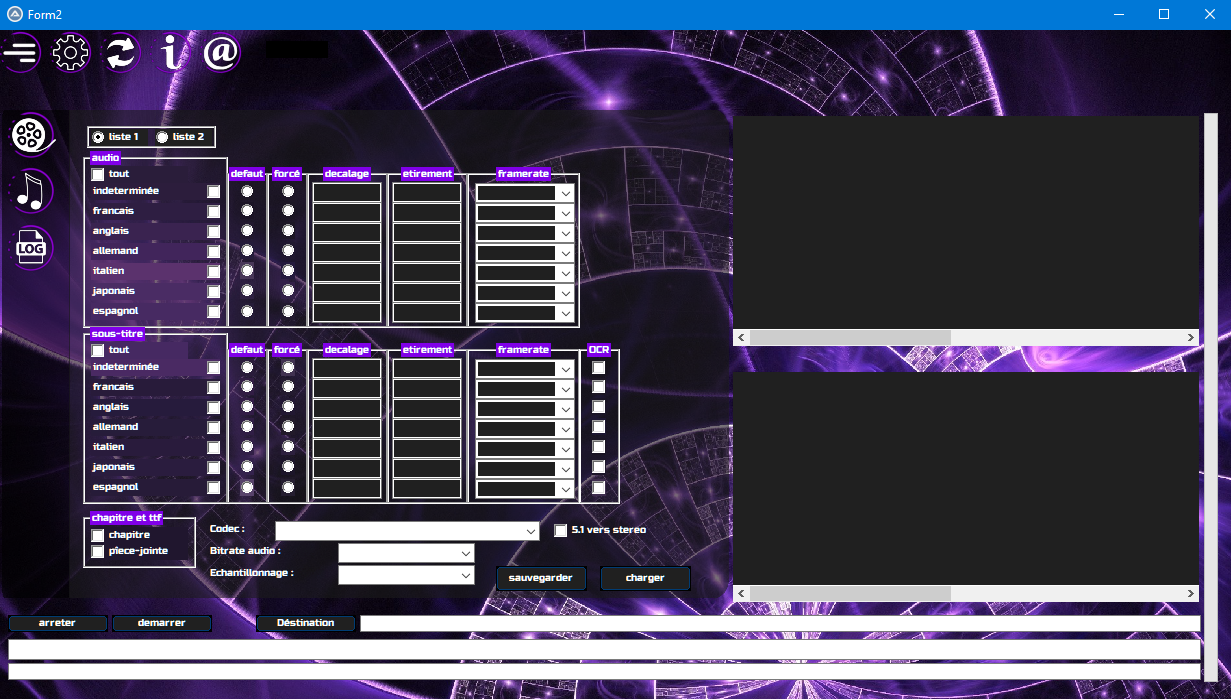Open audio indeterminée framerate dropdown

(565, 193)
